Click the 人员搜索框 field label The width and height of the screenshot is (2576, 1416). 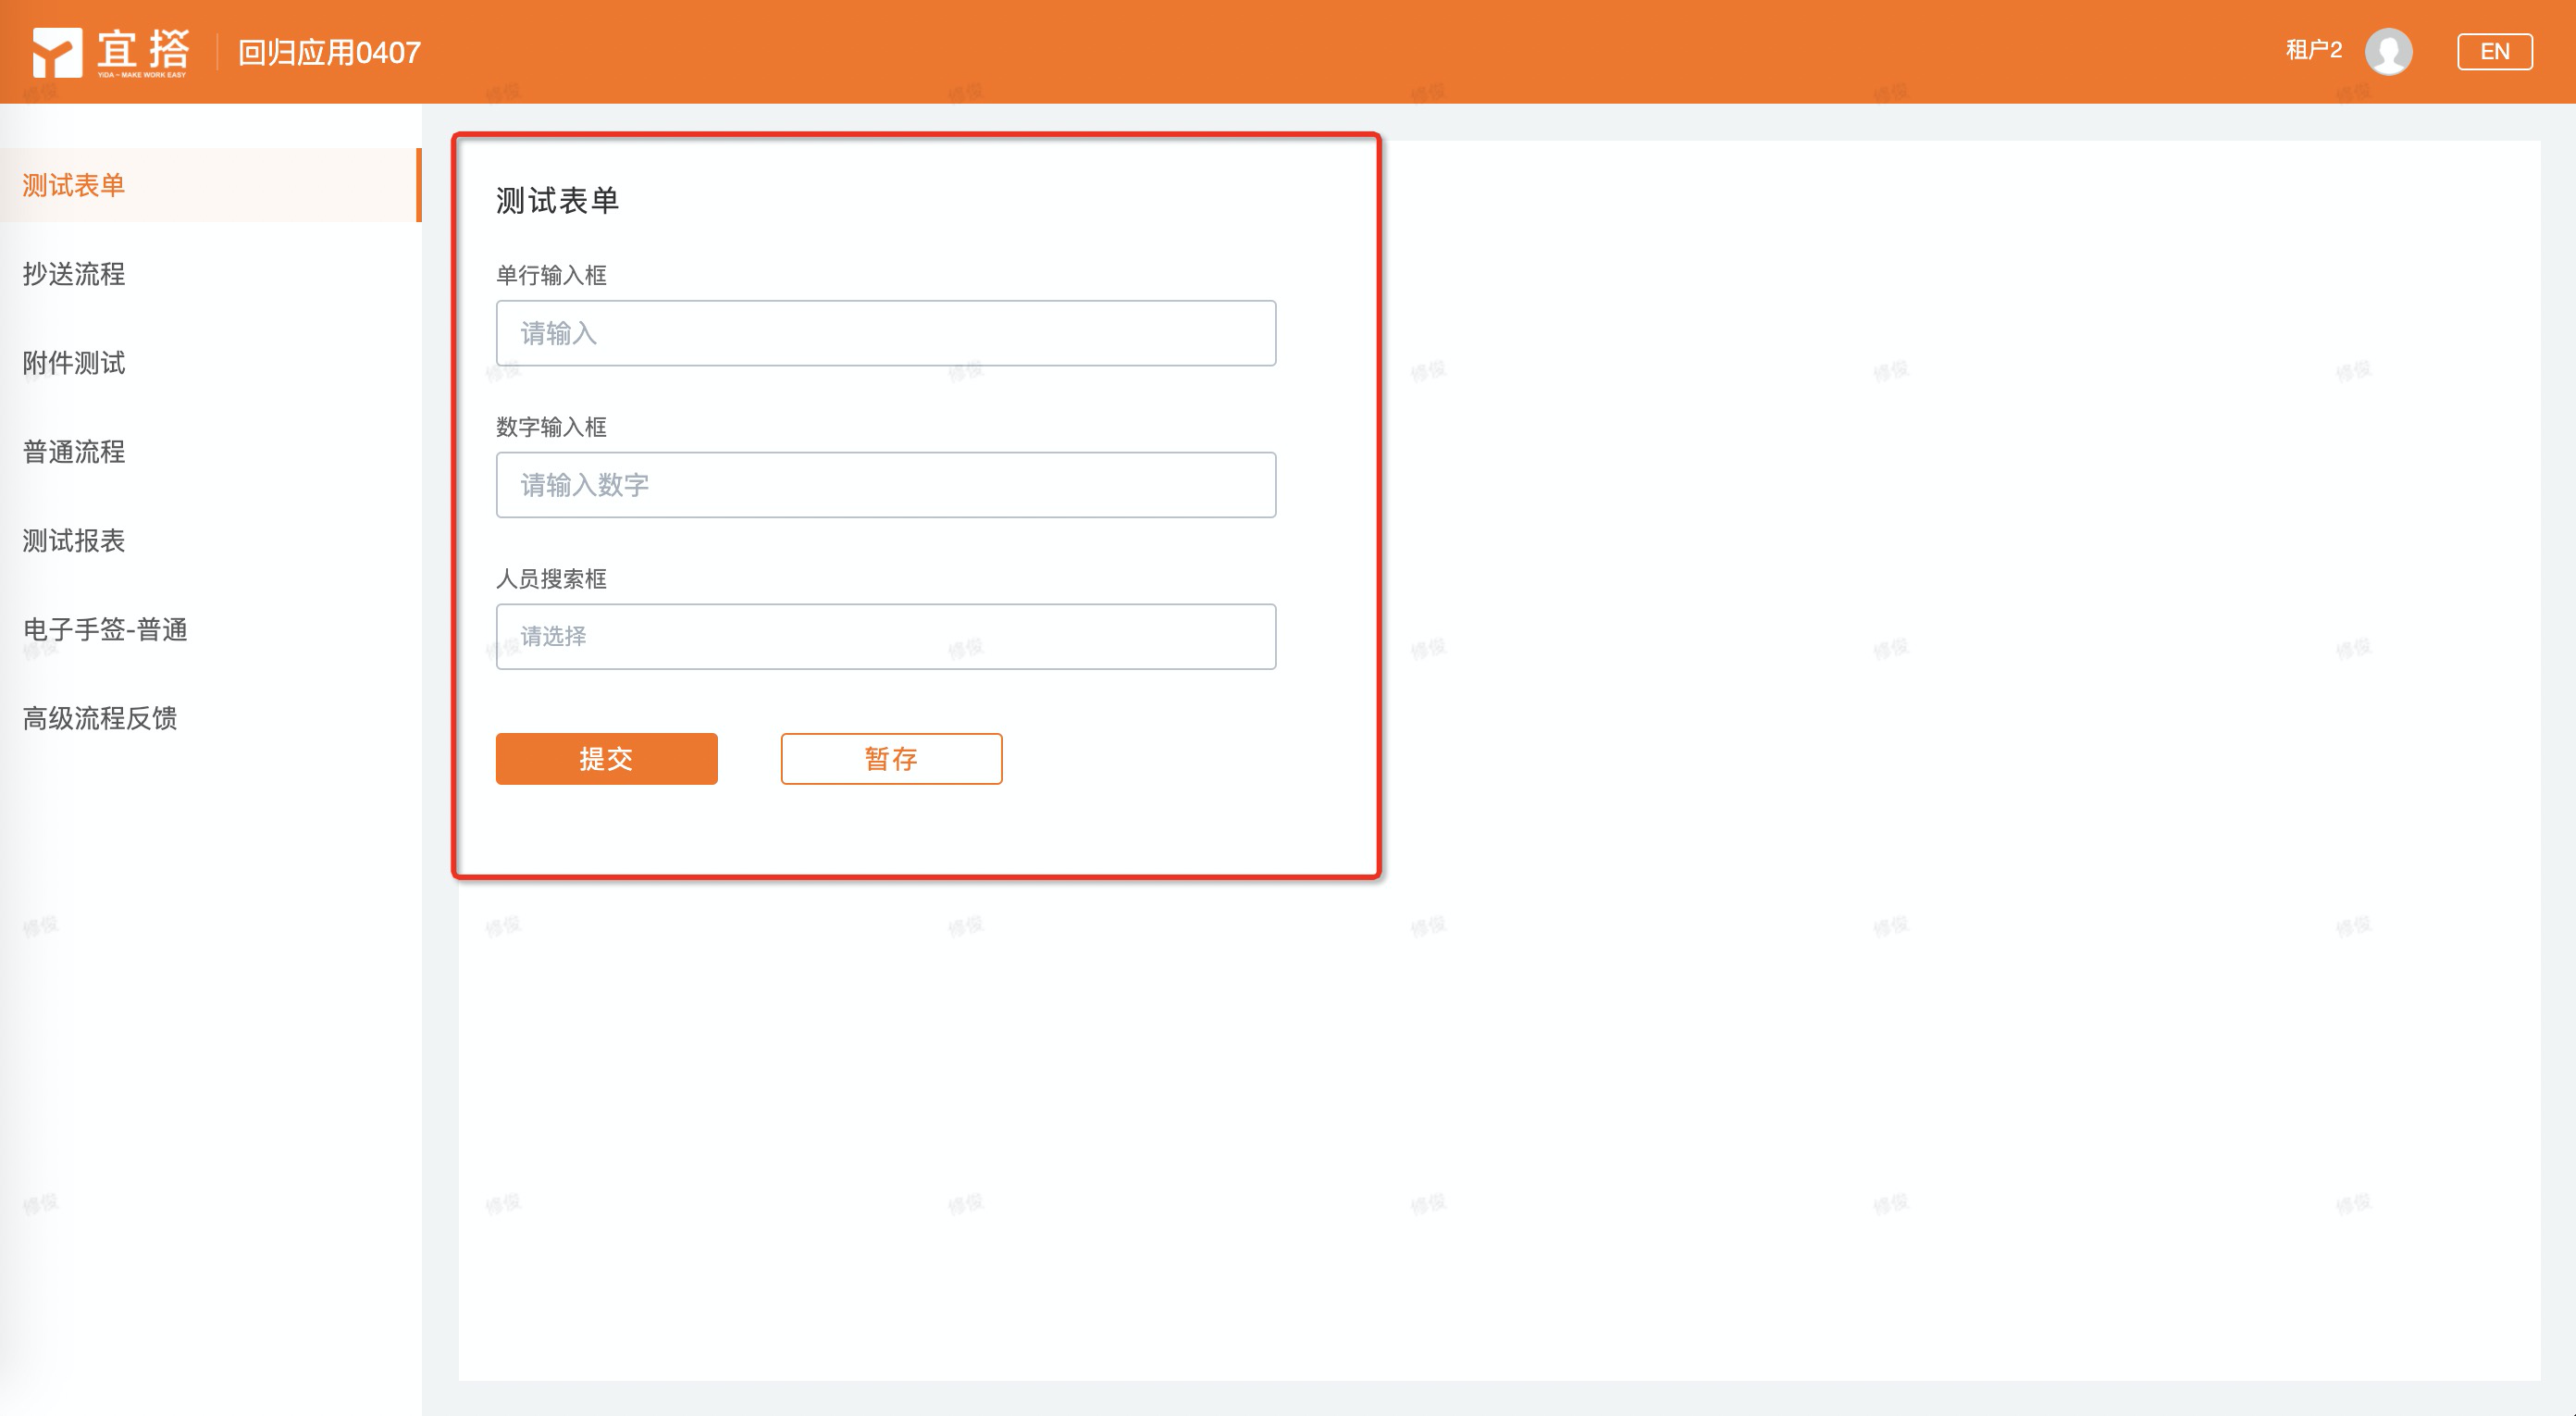551,579
